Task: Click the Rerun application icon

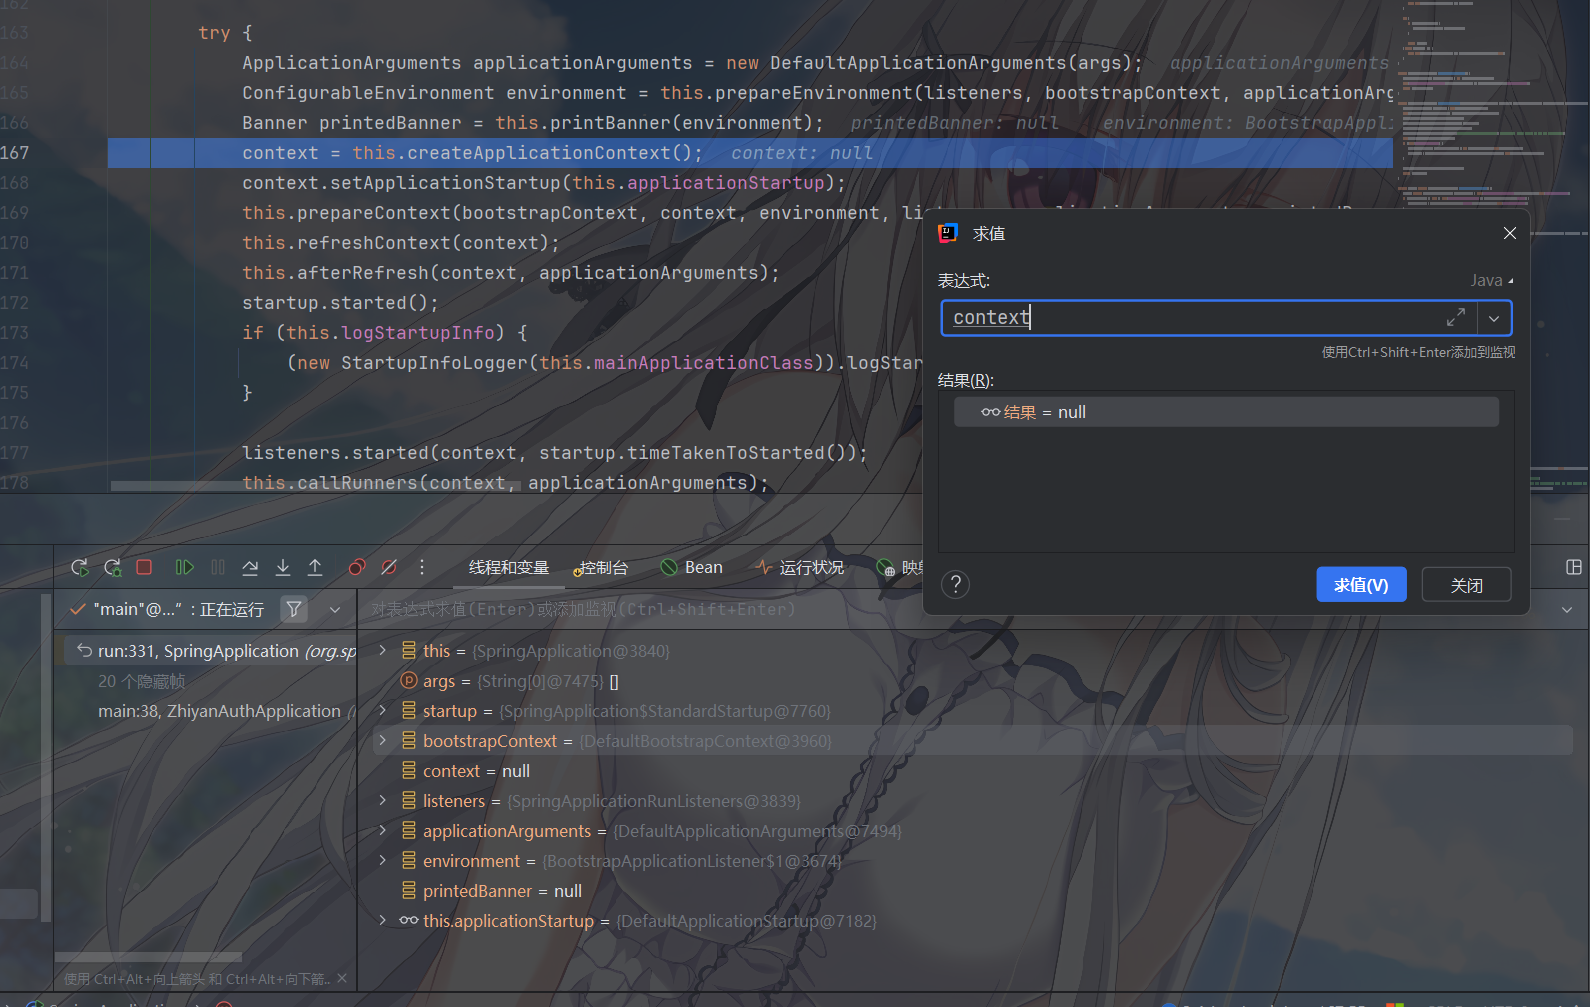Action: coord(80,568)
